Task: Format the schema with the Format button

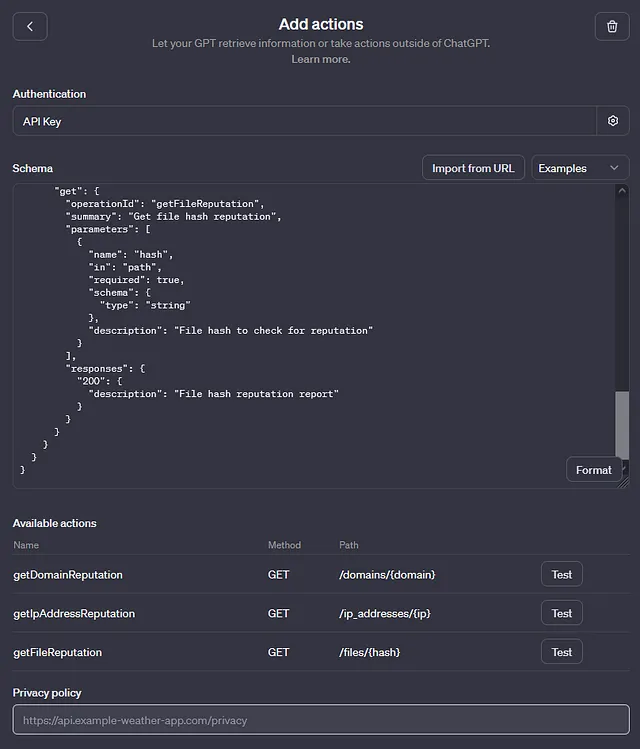Action: pyautogui.click(x=594, y=470)
